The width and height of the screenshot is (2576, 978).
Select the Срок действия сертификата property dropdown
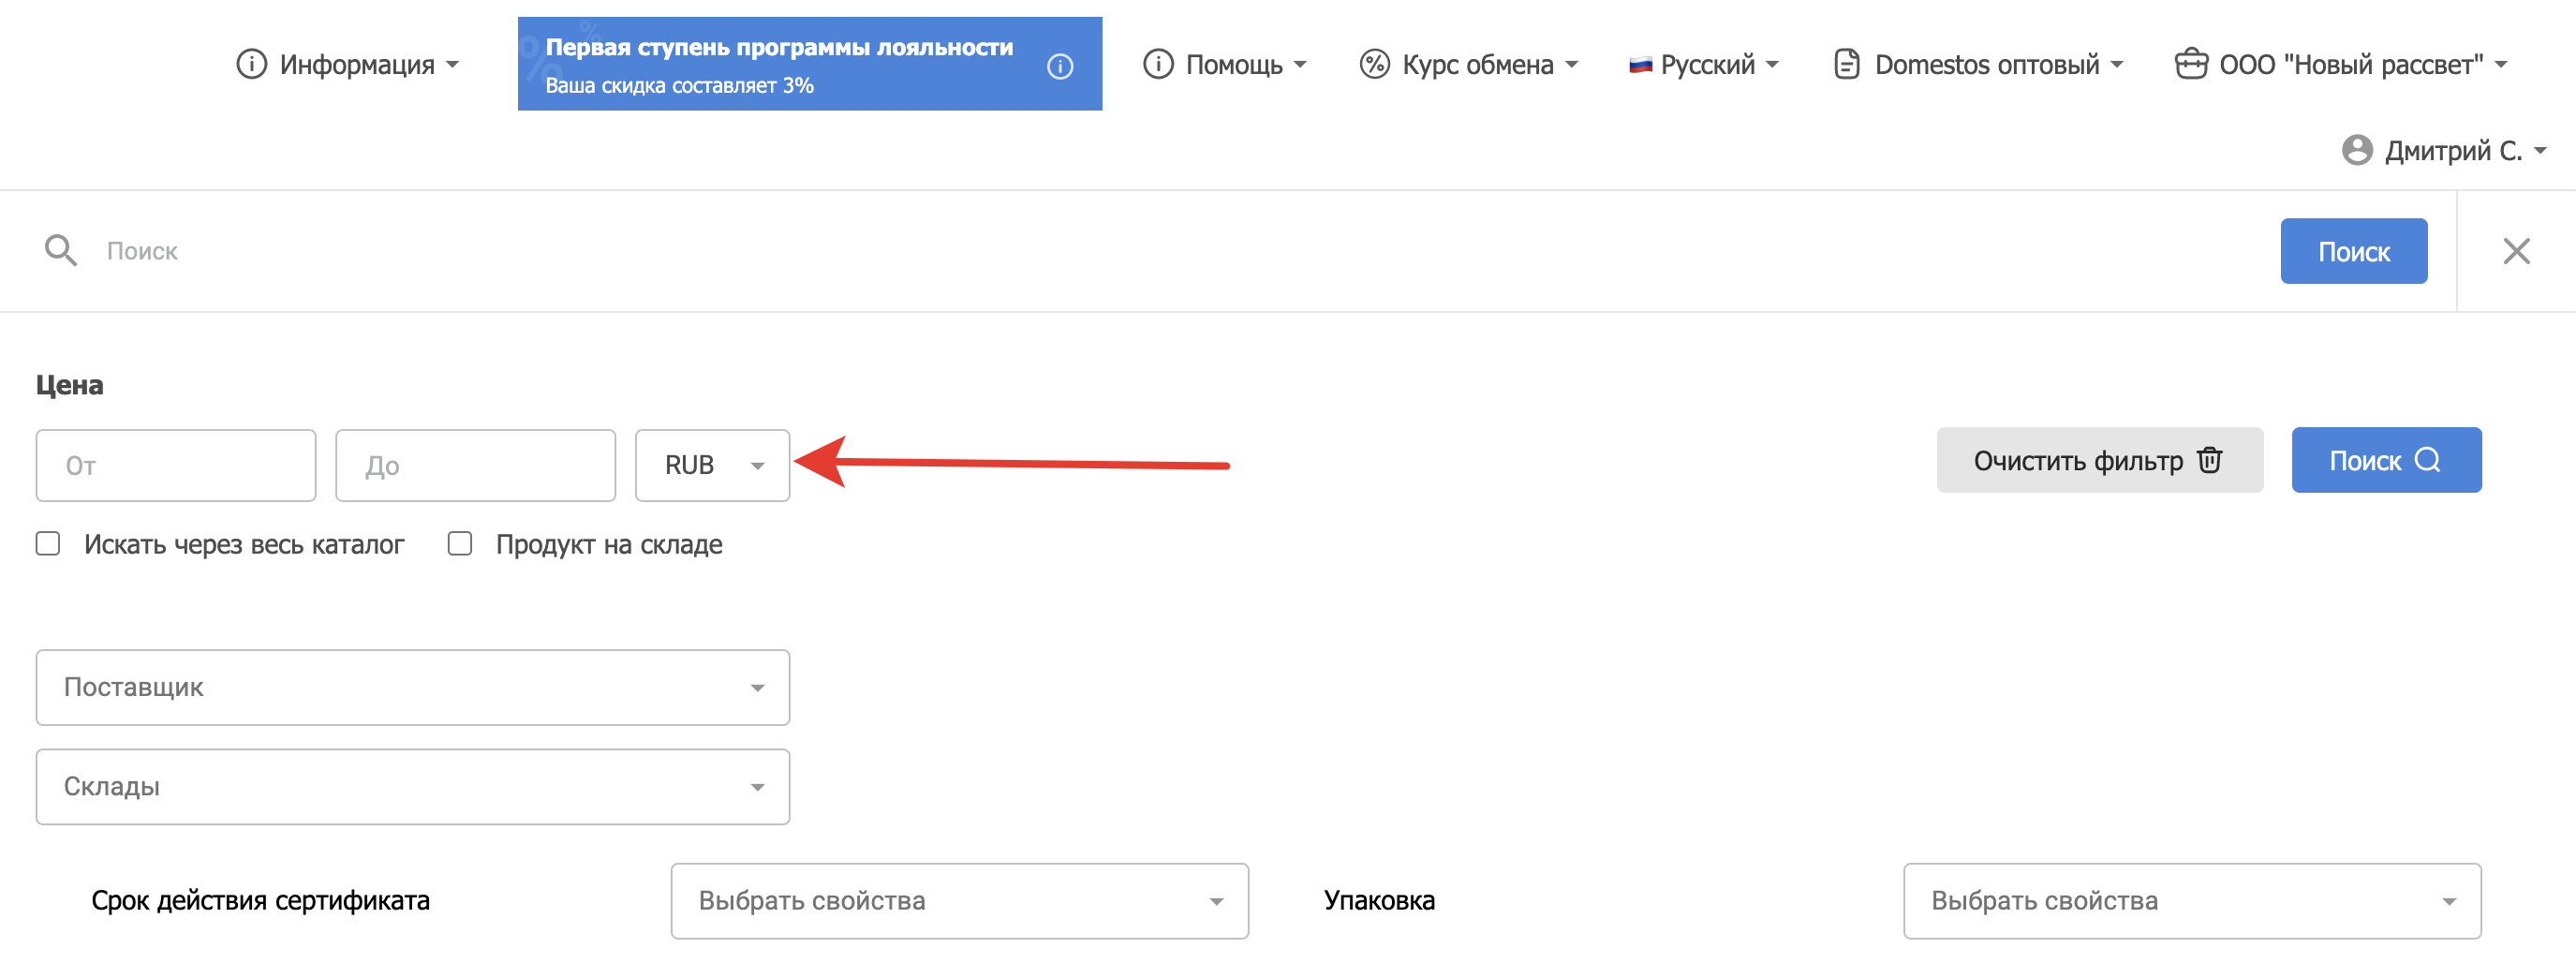pos(959,901)
